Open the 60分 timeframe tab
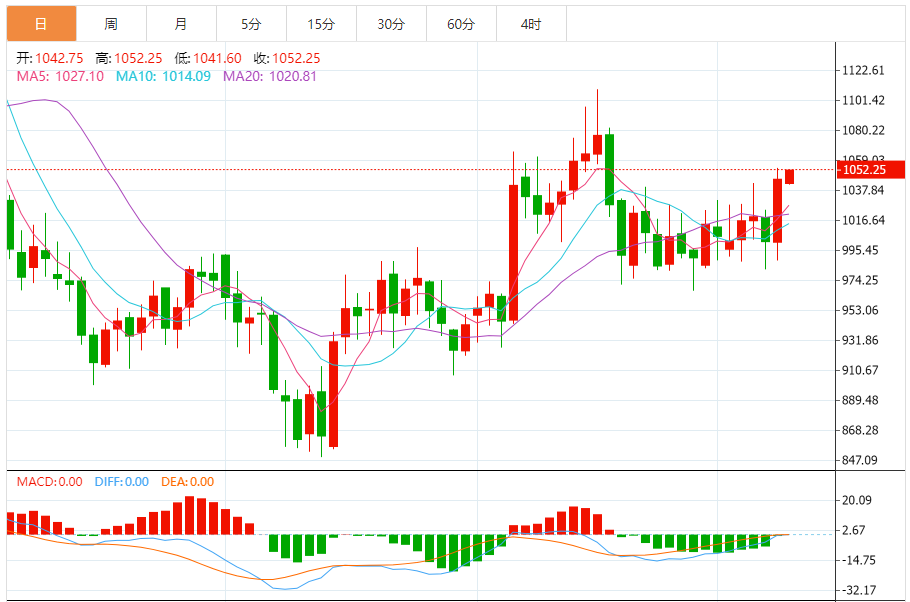 (461, 24)
